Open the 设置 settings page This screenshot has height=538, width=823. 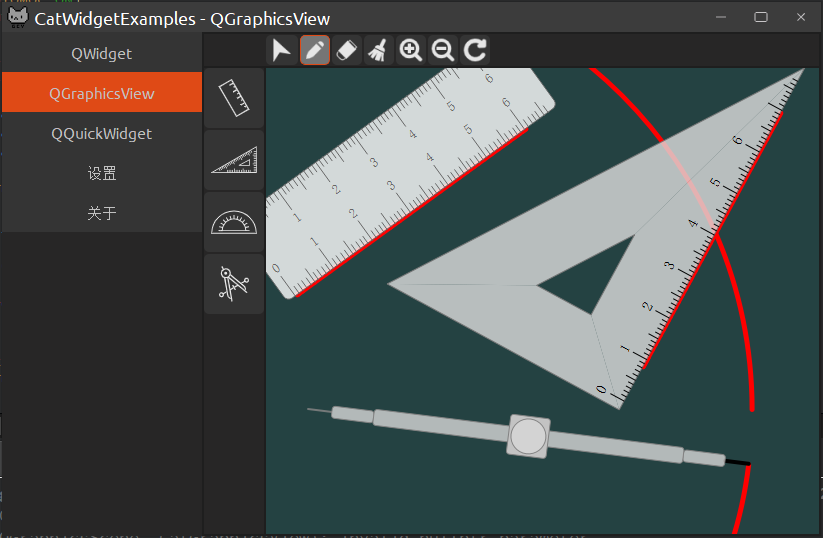102,173
